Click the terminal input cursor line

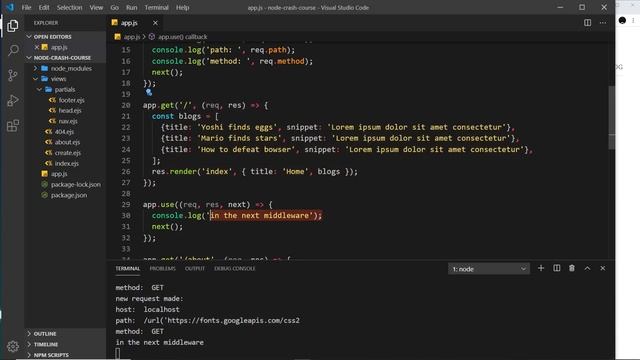pyautogui.click(x=118, y=353)
